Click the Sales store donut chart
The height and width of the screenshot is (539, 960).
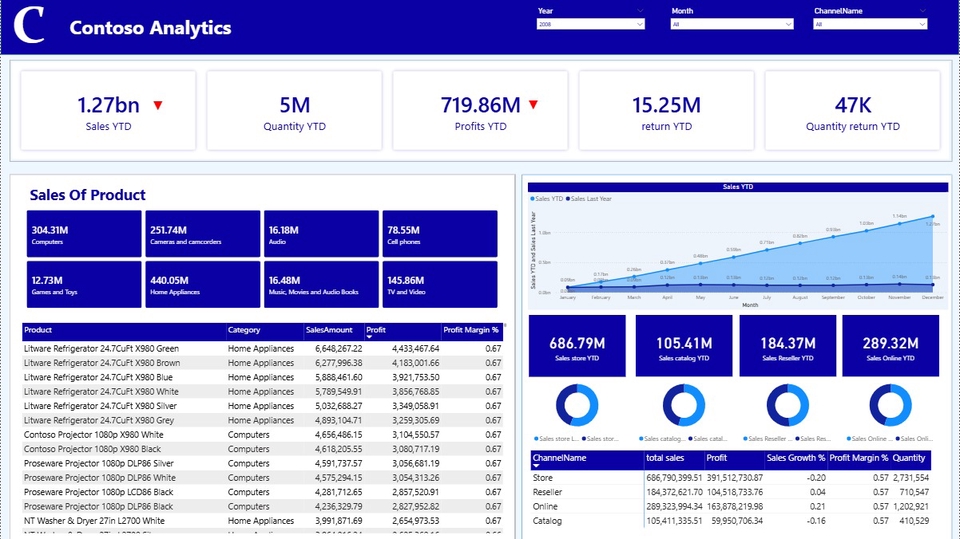[x=576, y=406]
